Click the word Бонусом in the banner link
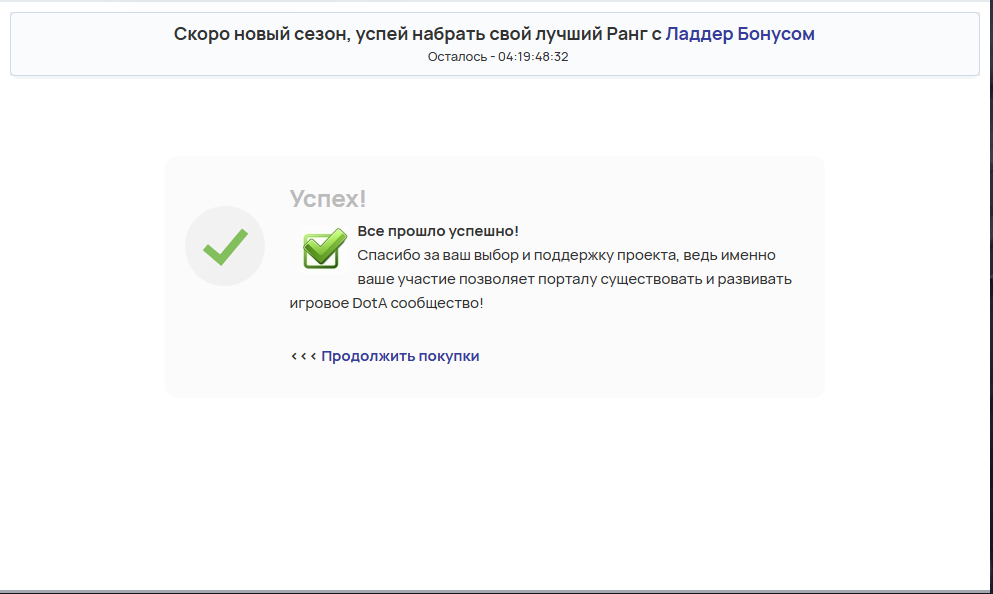The height and width of the screenshot is (594, 993). 776,34
